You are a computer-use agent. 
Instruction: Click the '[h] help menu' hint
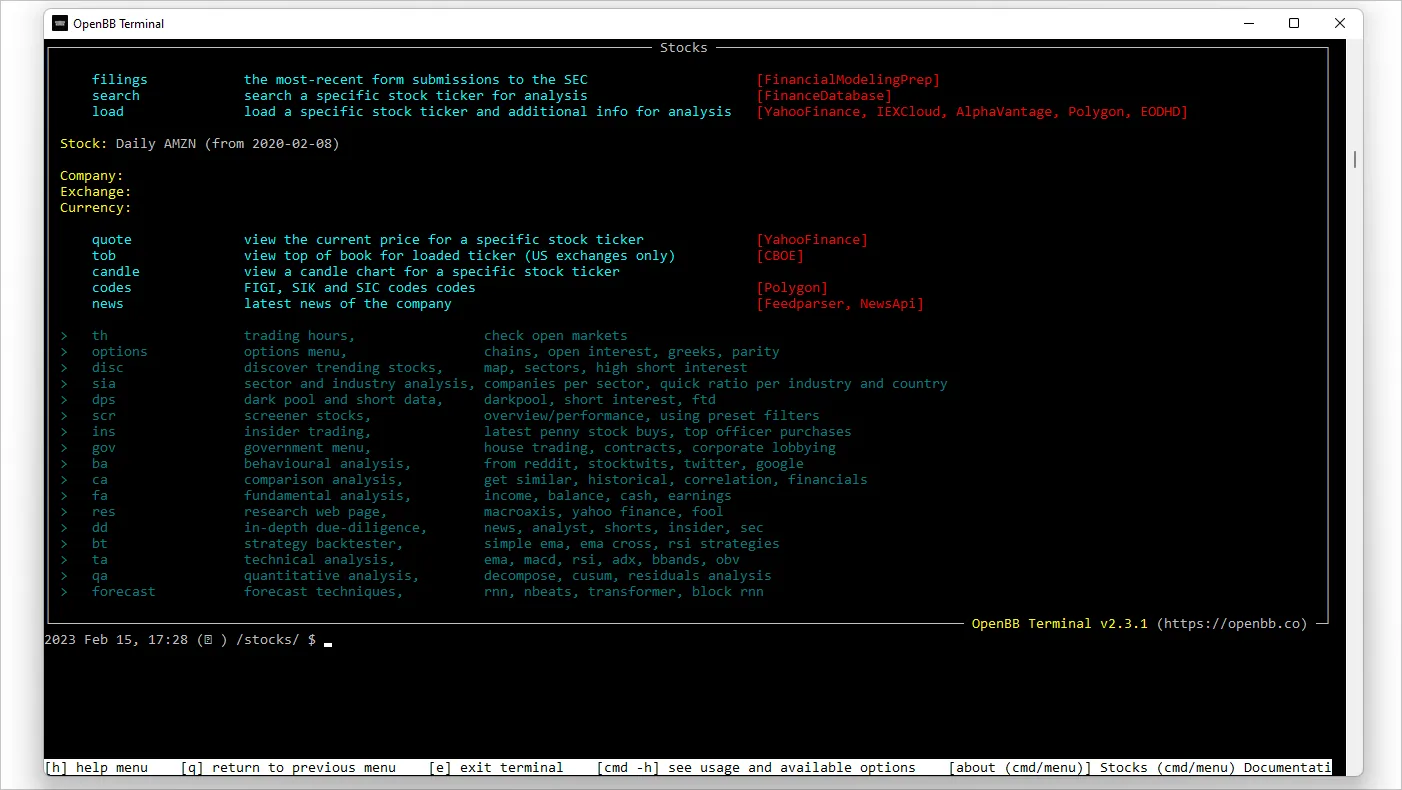(x=96, y=768)
